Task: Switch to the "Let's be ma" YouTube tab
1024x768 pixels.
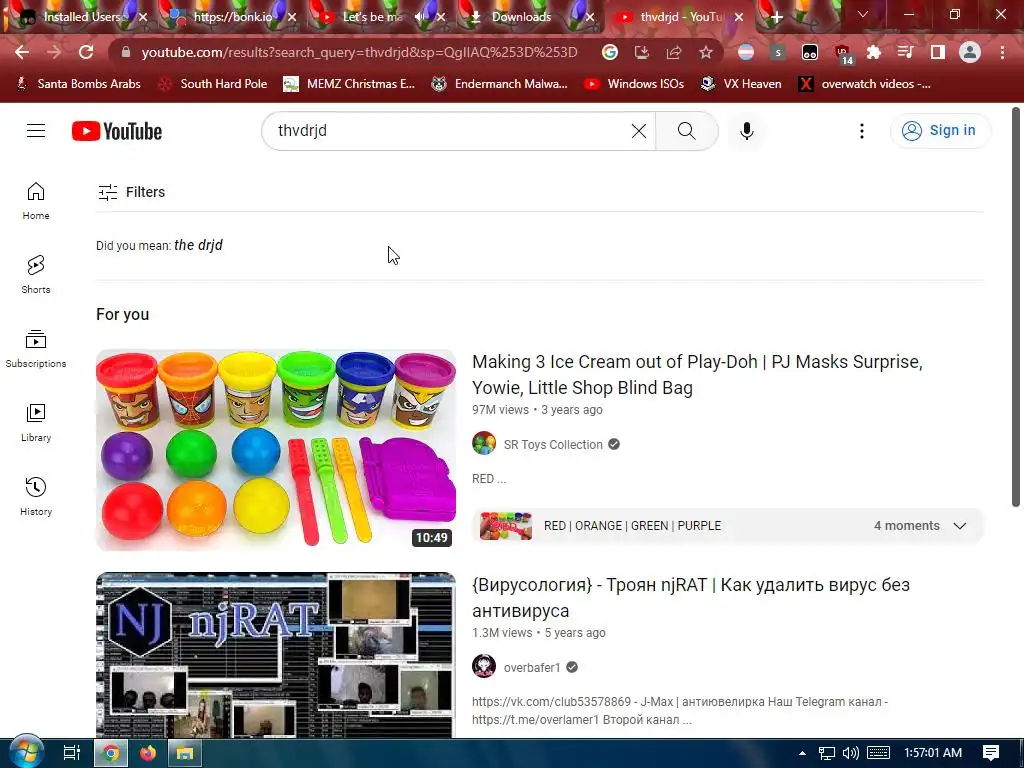Action: click(372, 17)
